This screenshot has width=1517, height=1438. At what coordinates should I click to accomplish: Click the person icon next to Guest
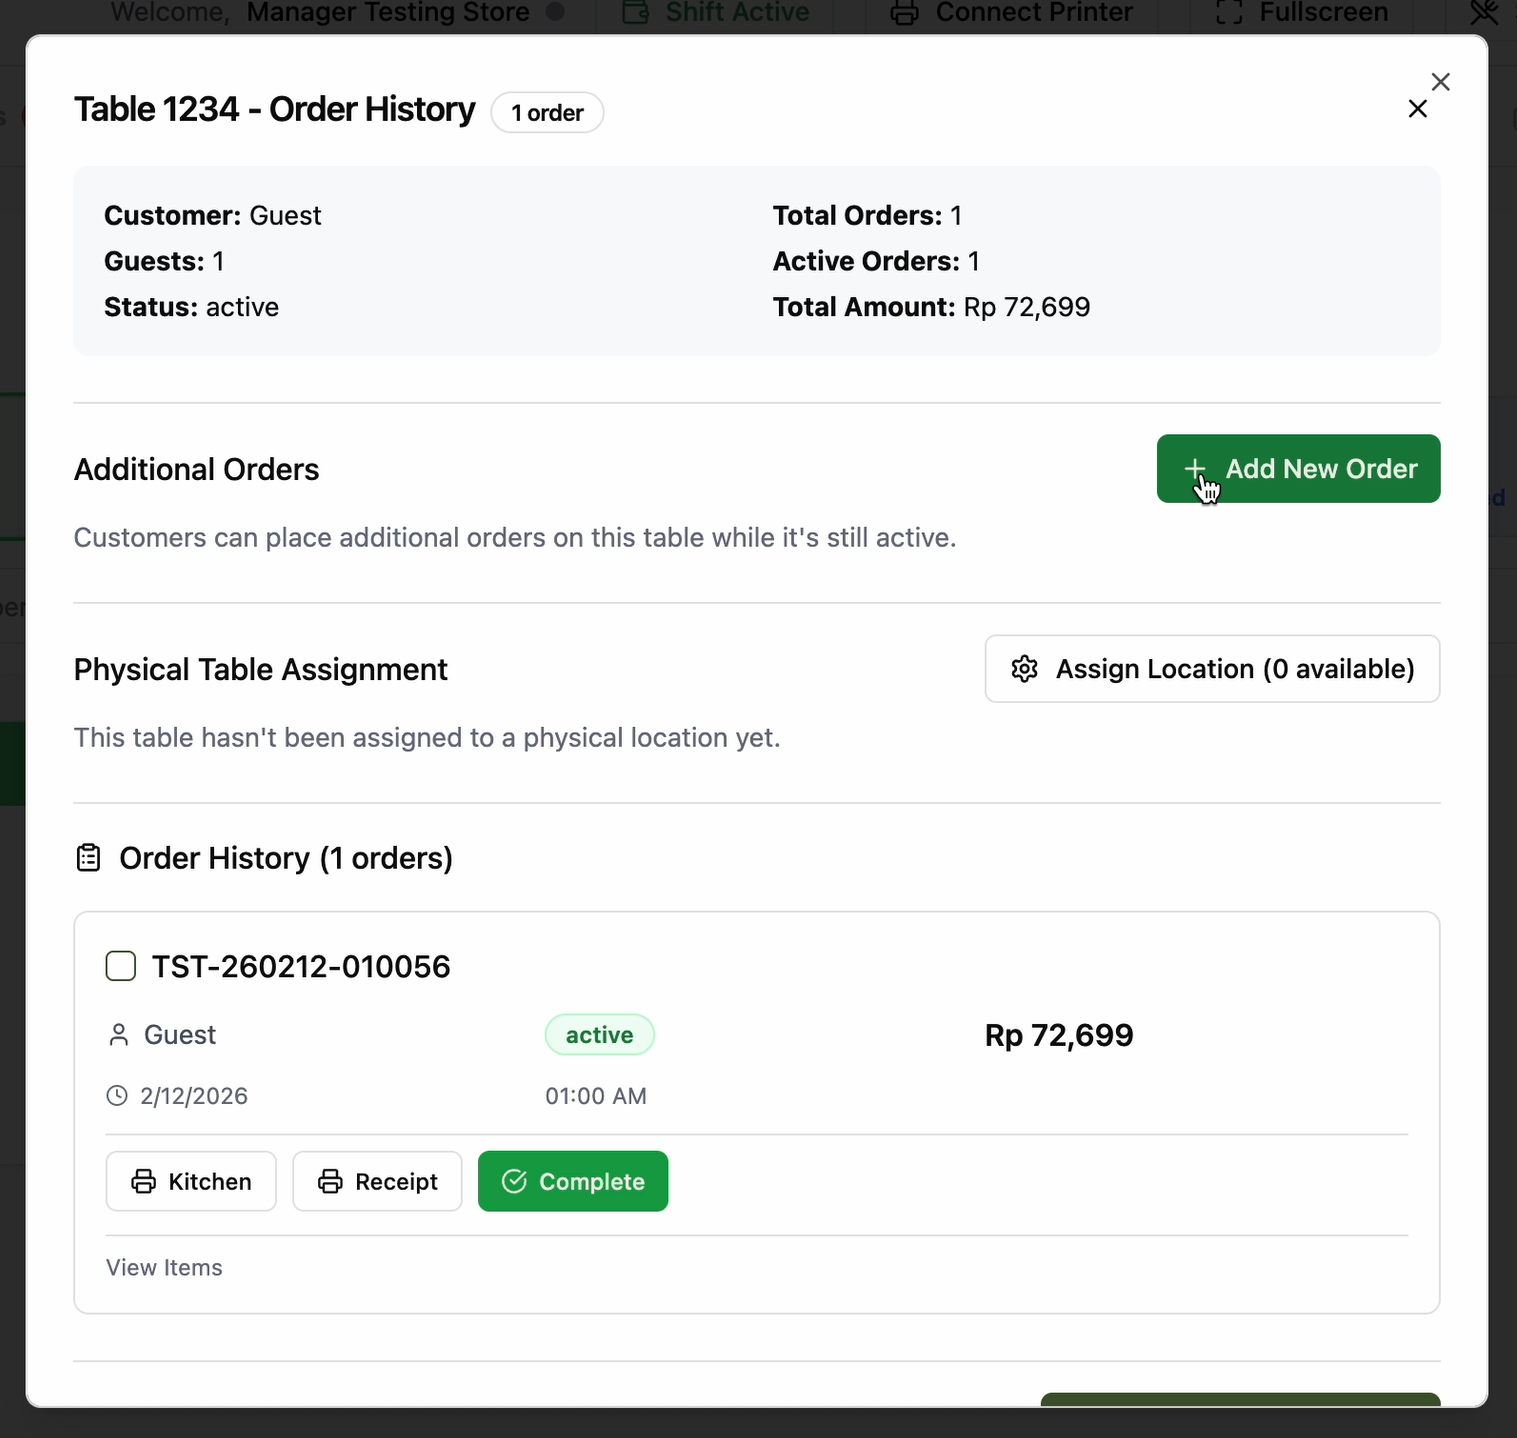[119, 1035]
